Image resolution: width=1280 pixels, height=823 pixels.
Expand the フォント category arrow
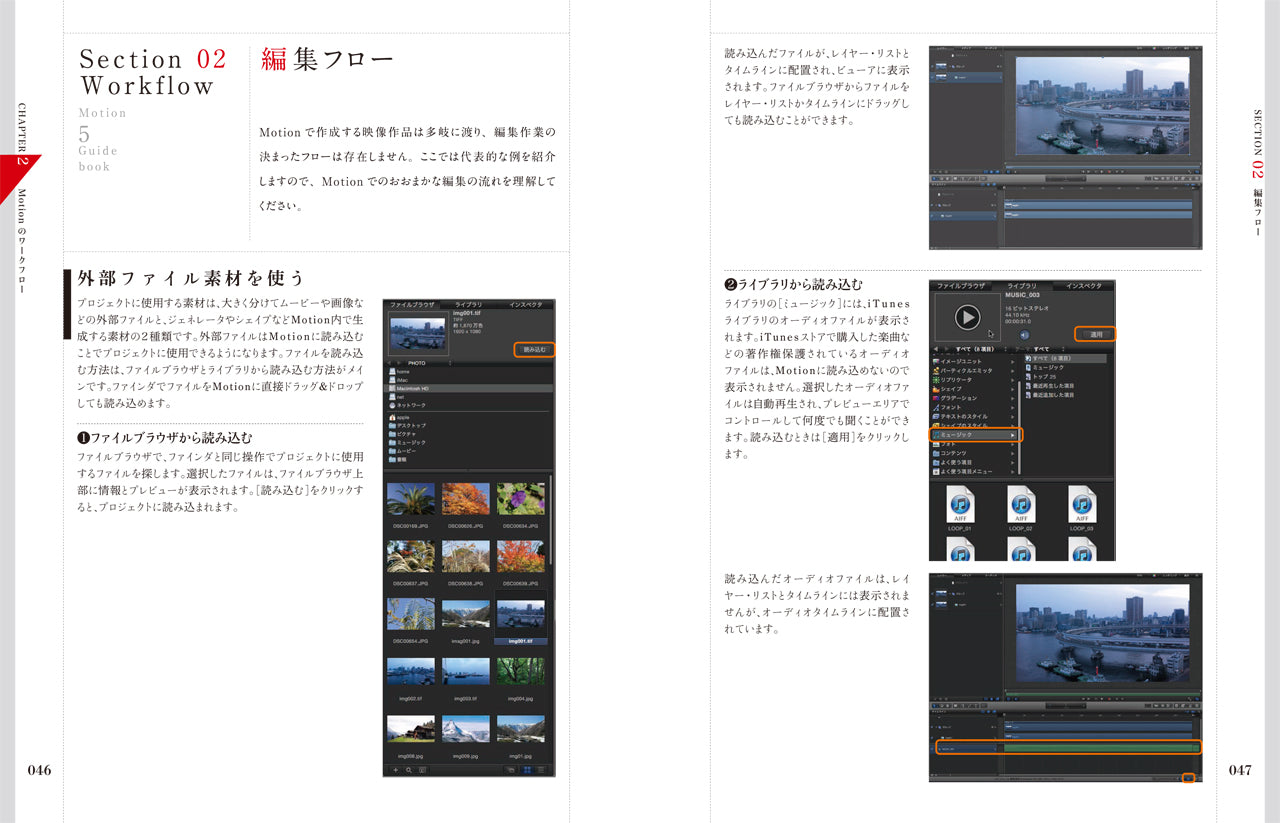1012,408
